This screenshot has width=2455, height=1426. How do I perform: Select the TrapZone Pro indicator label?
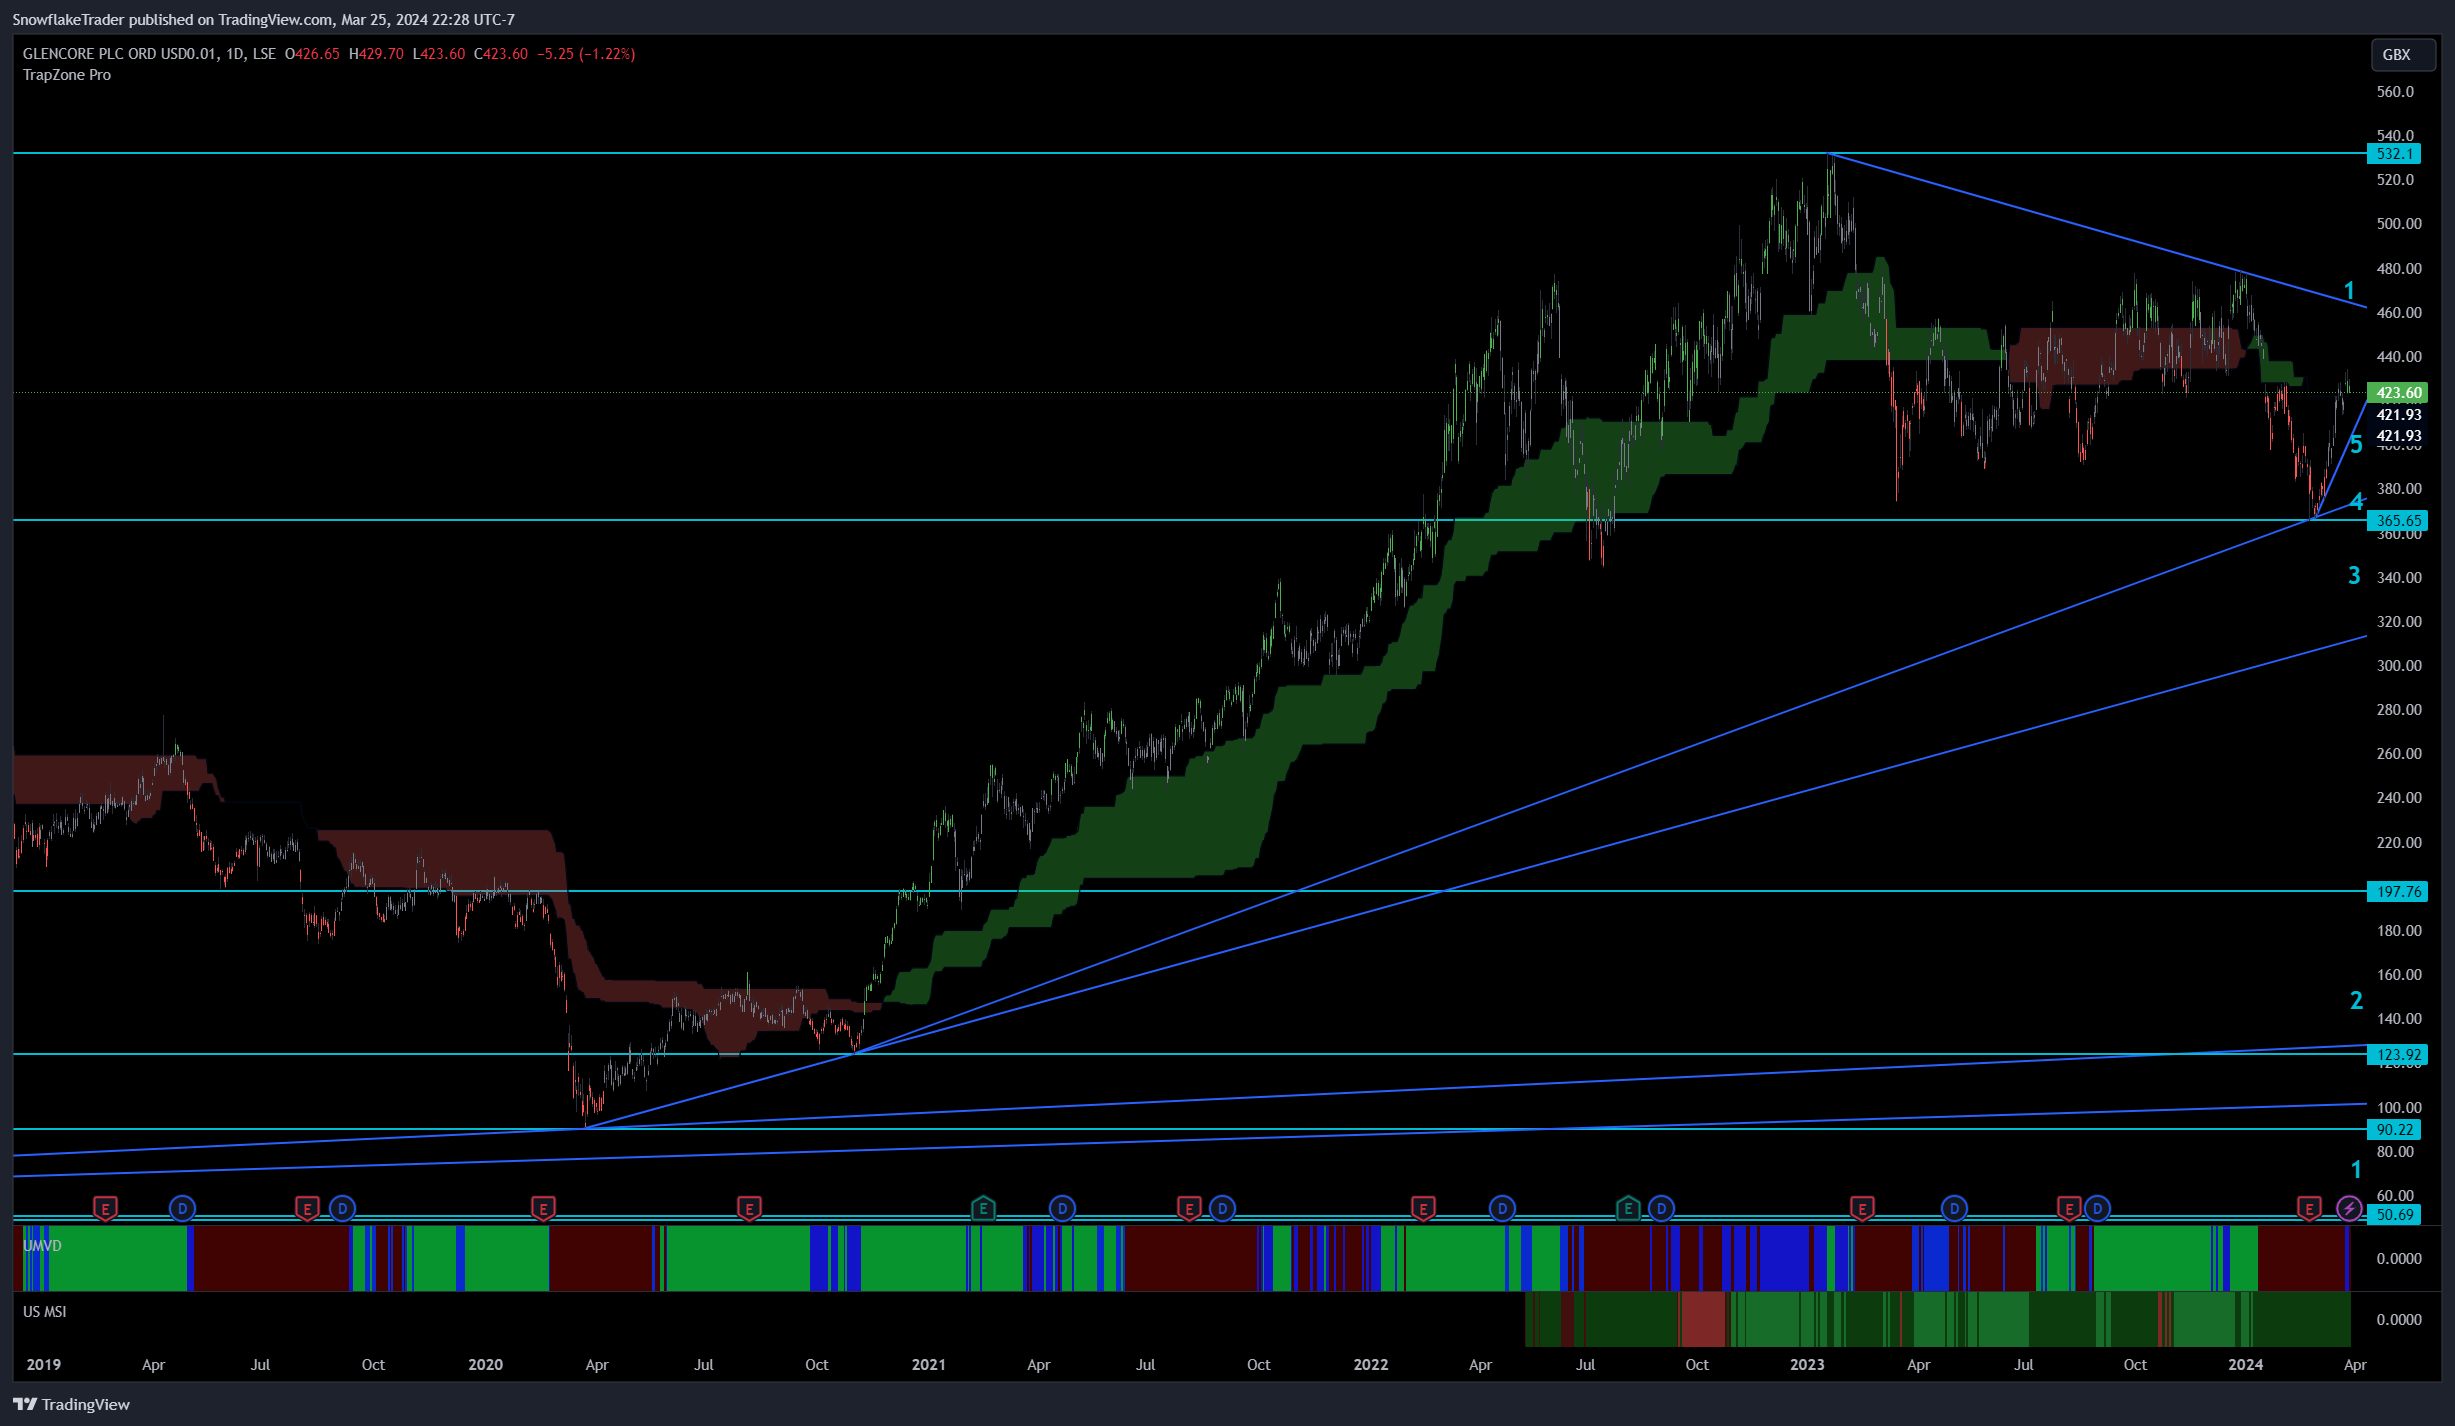point(67,75)
